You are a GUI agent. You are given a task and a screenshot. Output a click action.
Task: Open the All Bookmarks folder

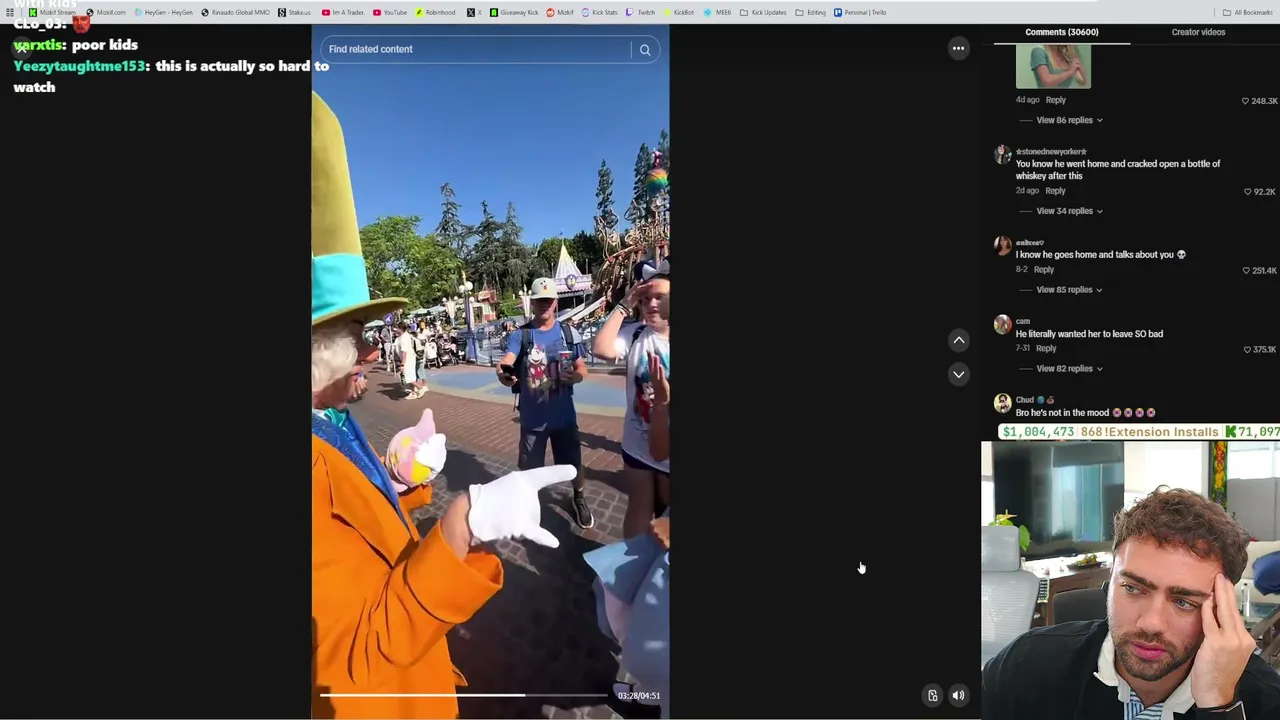[1248, 12]
